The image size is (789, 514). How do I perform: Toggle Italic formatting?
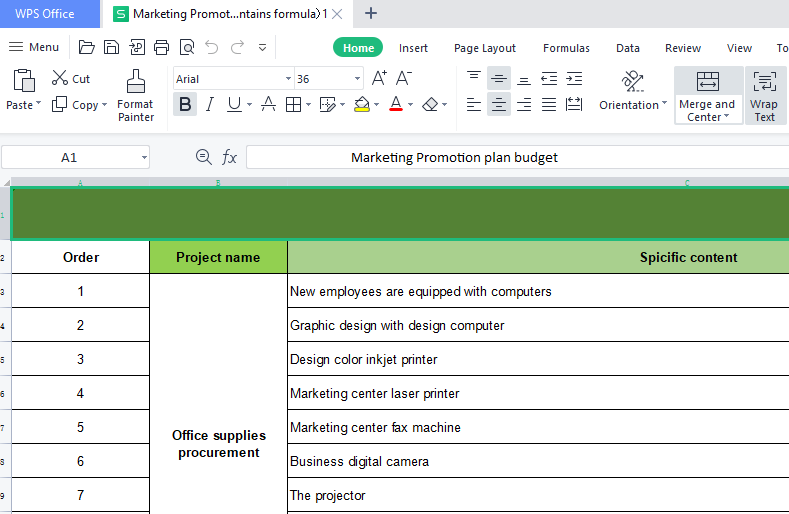click(x=210, y=104)
